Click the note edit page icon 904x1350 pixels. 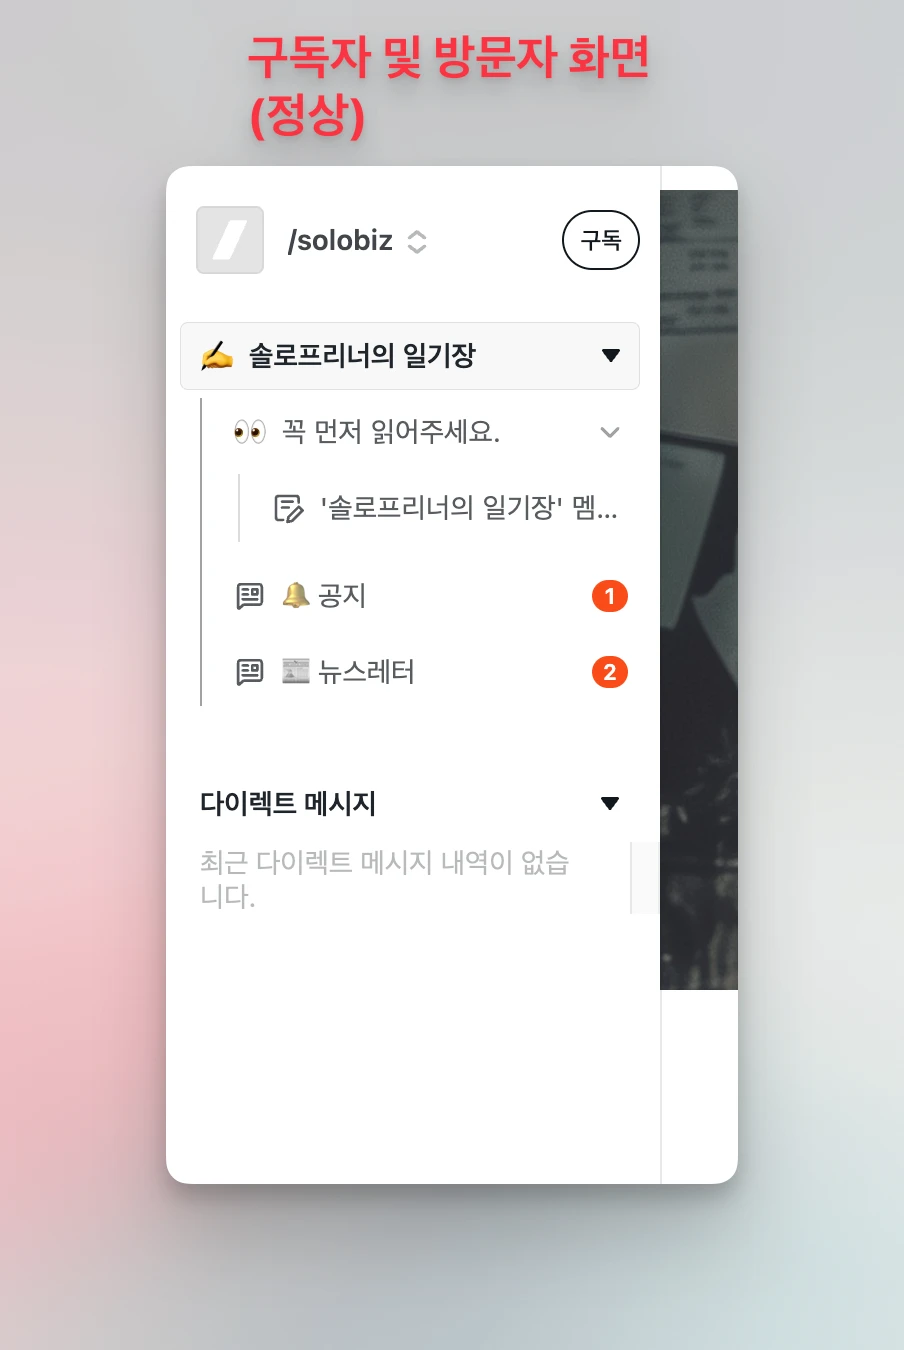(x=288, y=508)
